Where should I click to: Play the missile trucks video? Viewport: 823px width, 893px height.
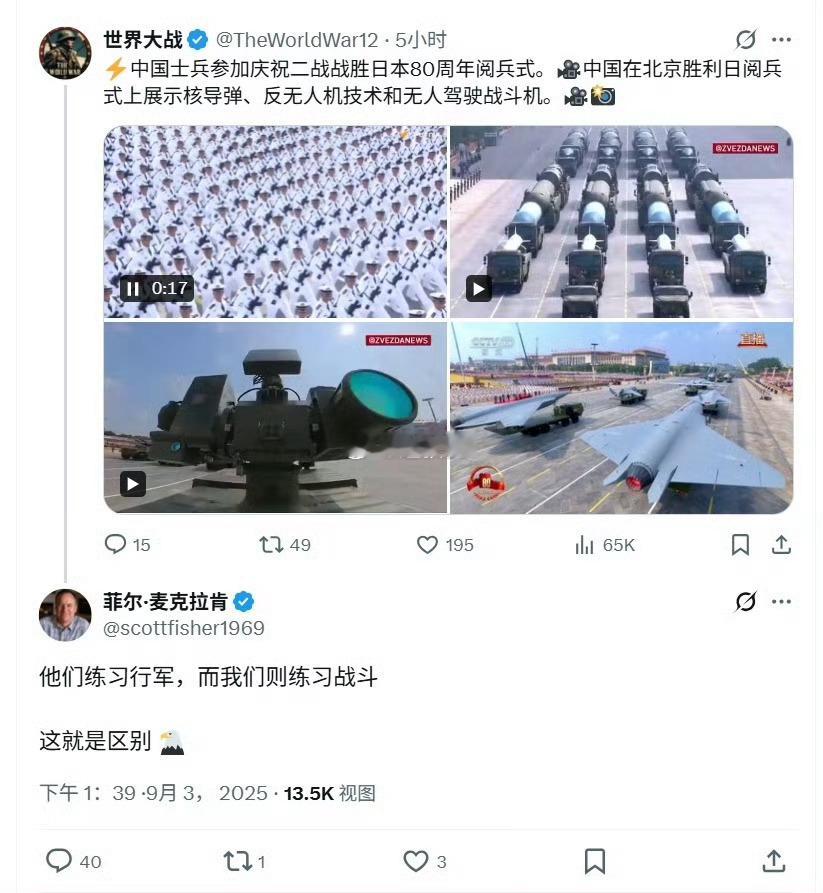tap(479, 289)
